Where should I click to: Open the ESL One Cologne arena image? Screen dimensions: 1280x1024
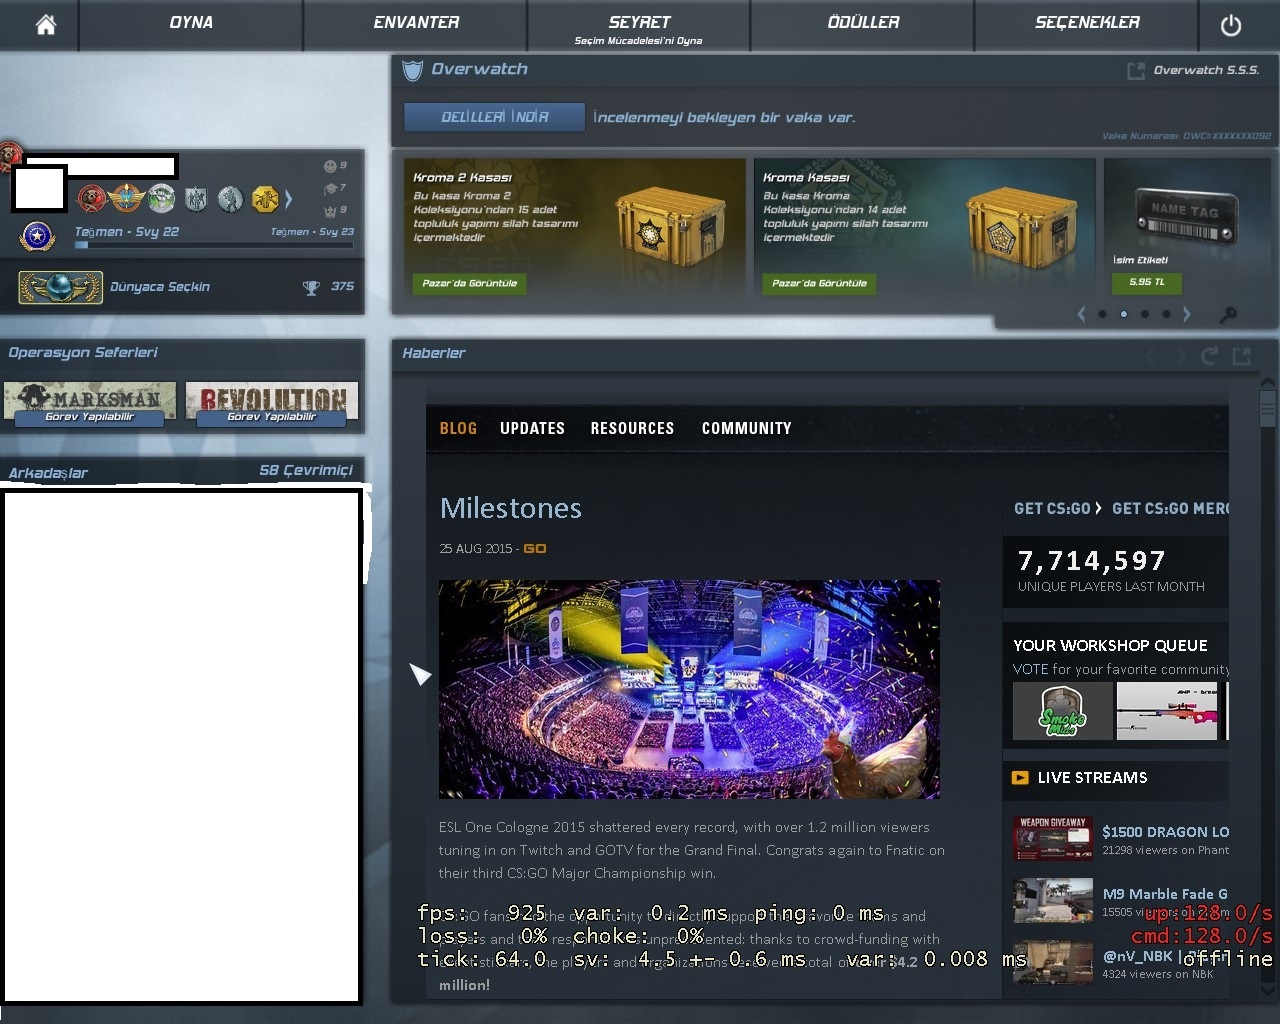(689, 689)
